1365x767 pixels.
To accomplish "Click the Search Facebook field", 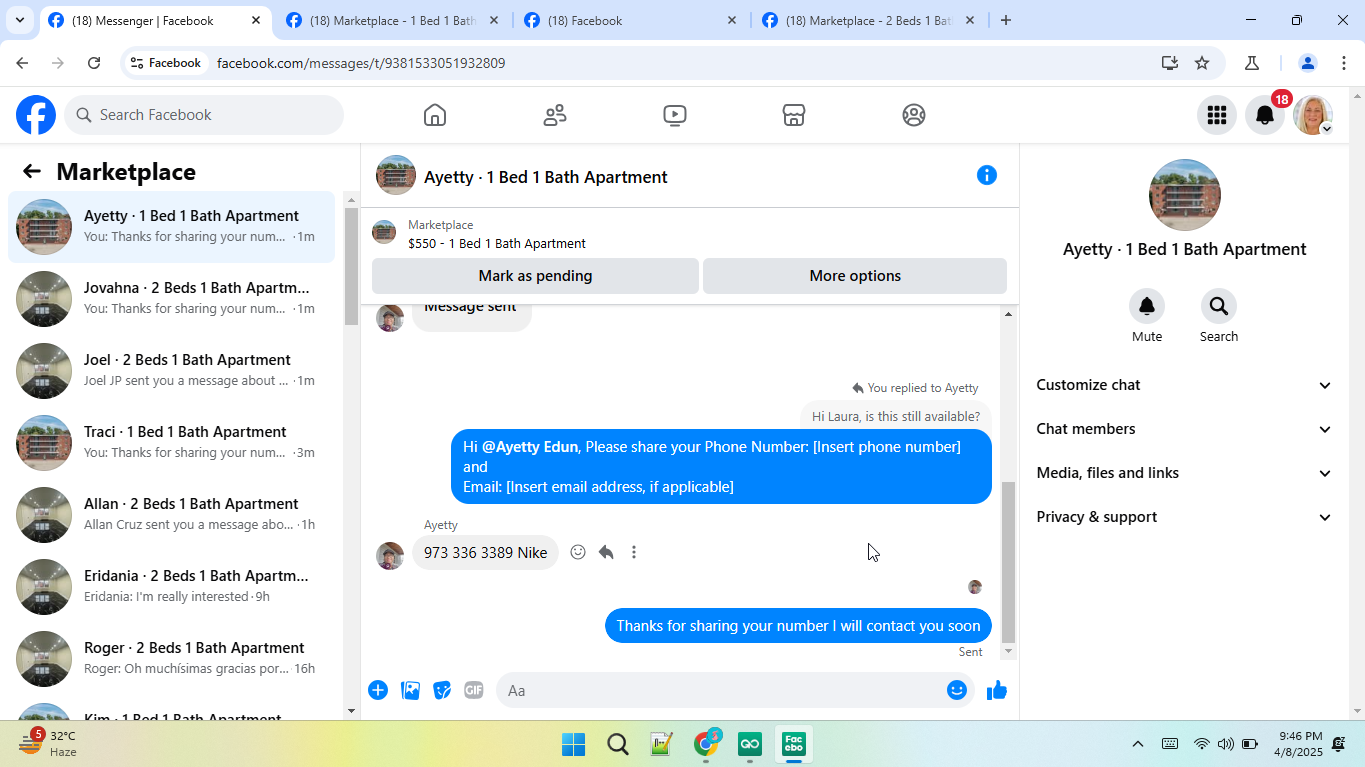I will coord(204,115).
